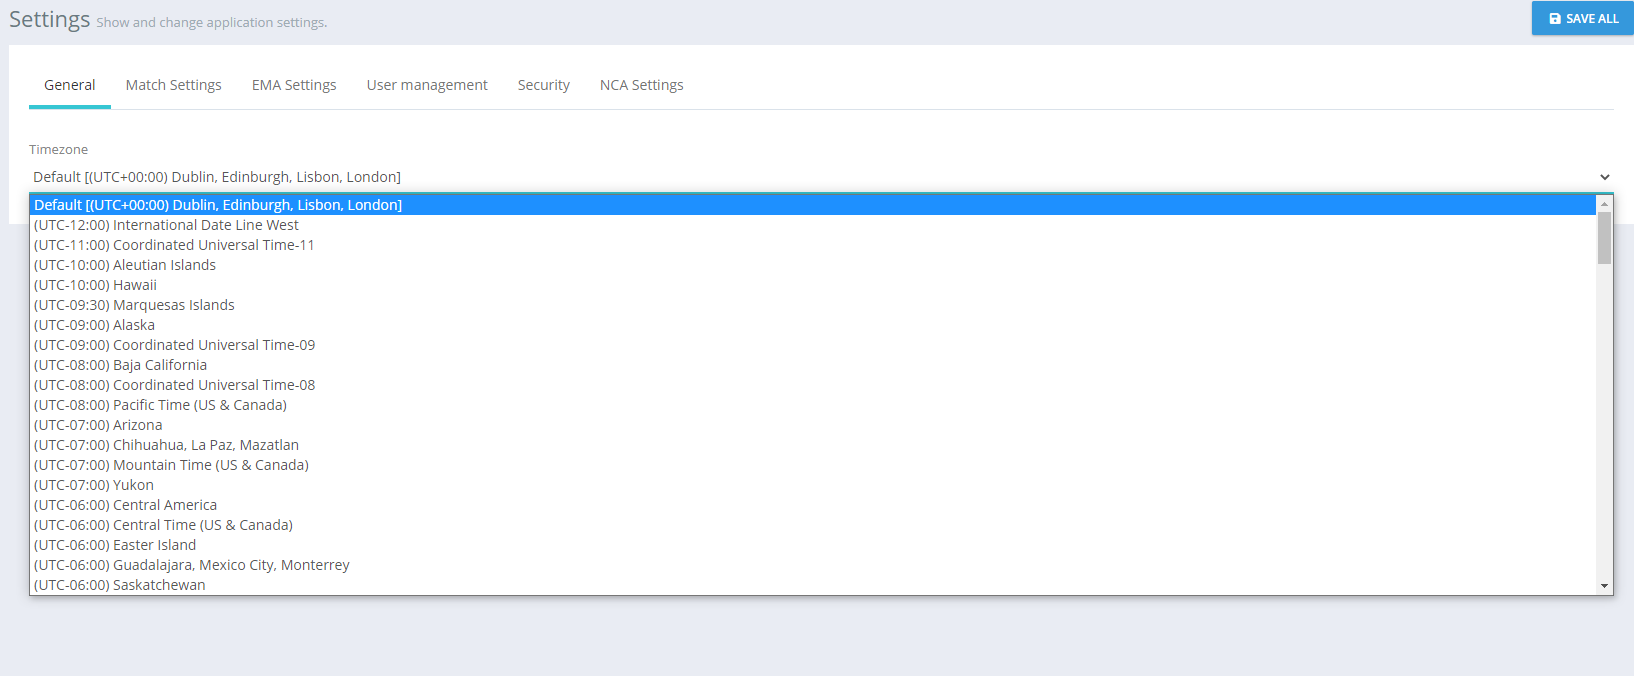Switch to the Match Settings tab
This screenshot has width=1634, height=676.
pos(173,85)
